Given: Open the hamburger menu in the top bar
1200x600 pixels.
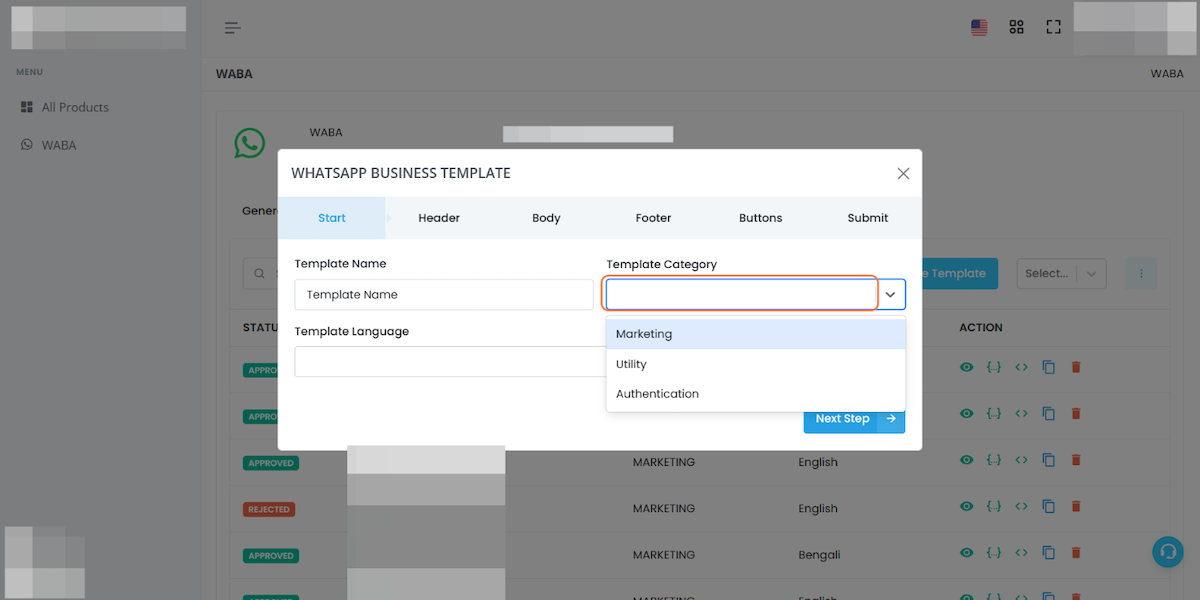Looking at the screenshot, I should click(x=232, y=28).
